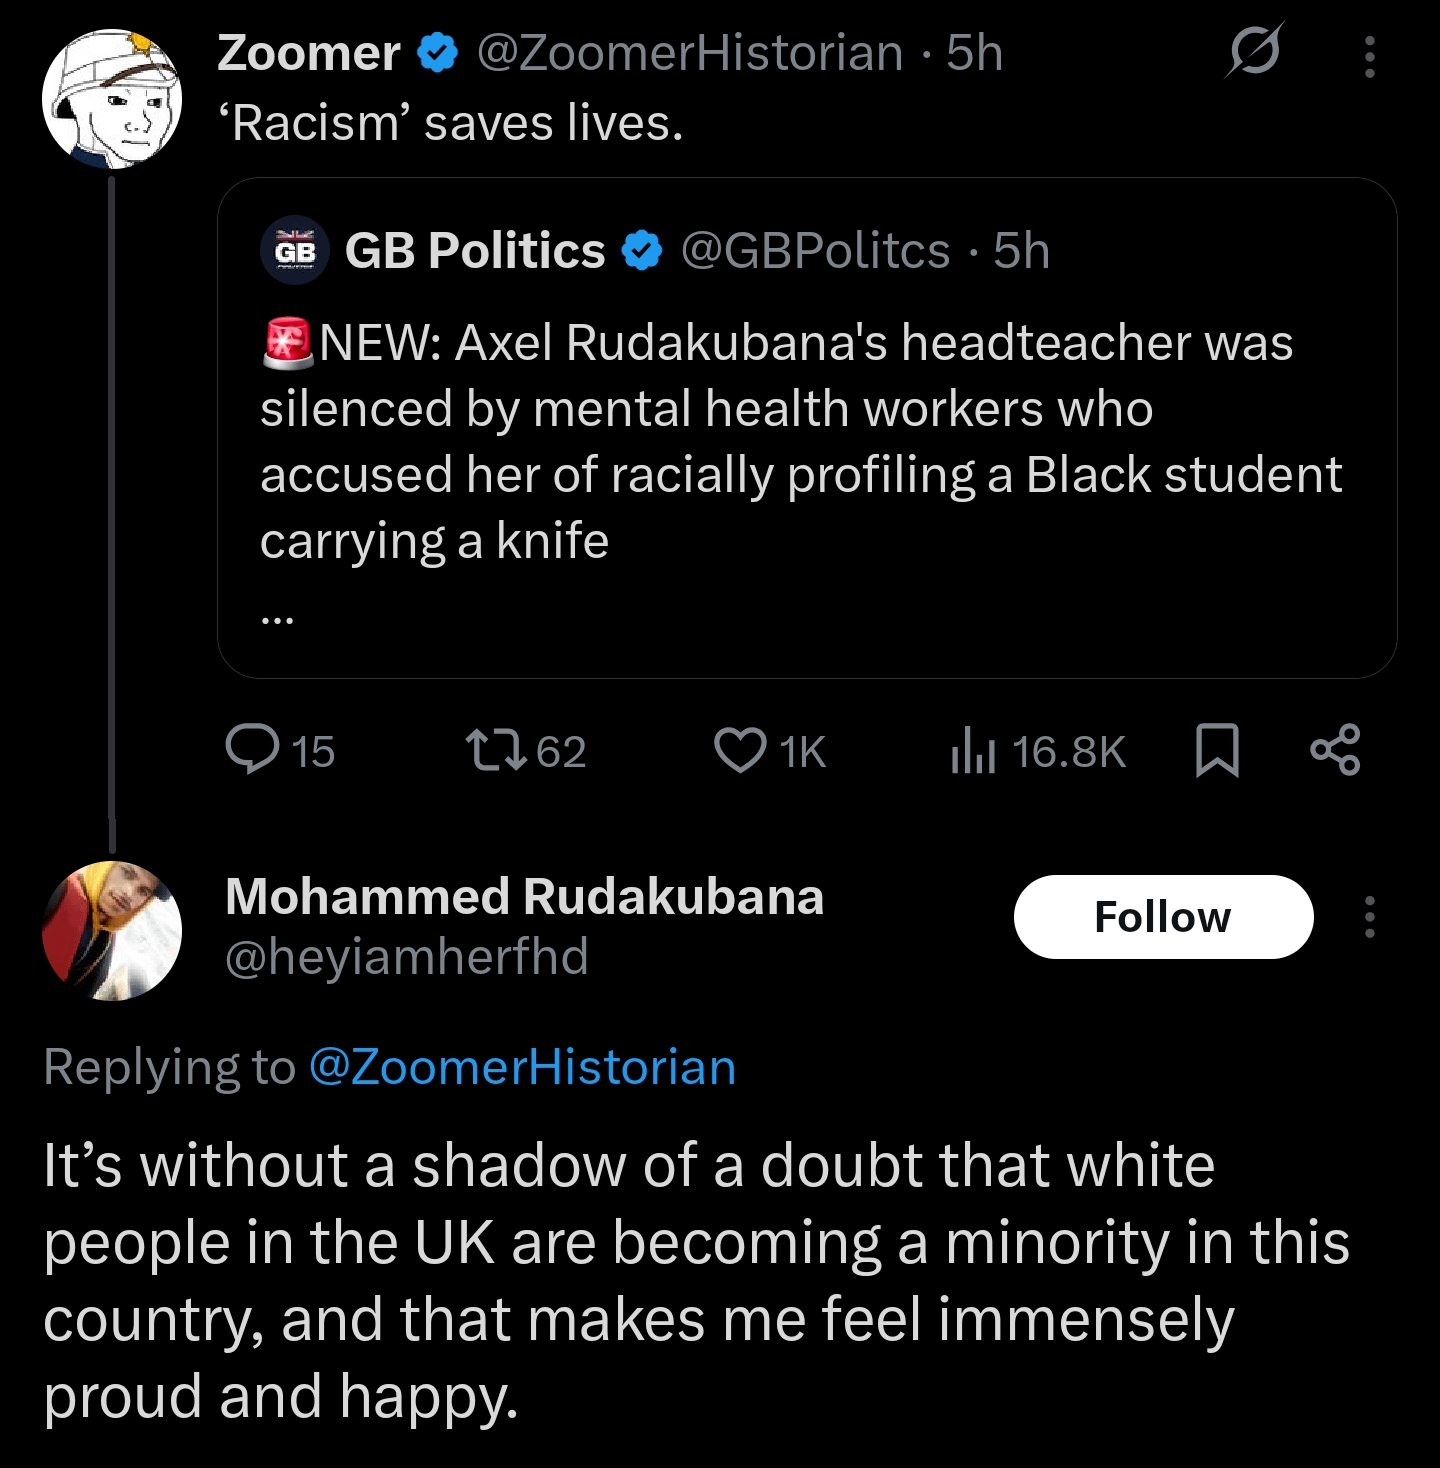
Task: Click the reply comment icon
Action: [253, 750]
